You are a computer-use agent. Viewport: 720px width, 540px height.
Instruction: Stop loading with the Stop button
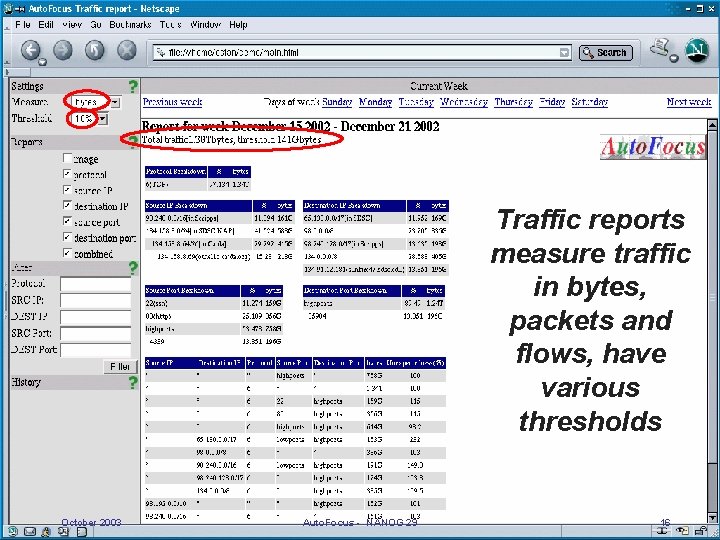tap(127, 50)
